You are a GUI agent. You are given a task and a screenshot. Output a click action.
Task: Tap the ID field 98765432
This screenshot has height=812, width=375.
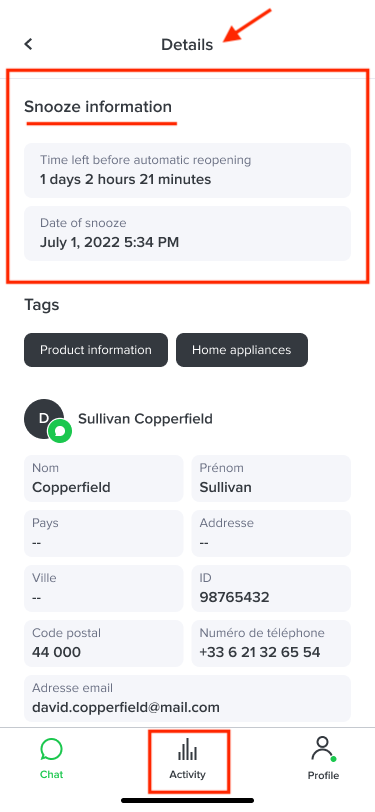(x=271, y=588)
